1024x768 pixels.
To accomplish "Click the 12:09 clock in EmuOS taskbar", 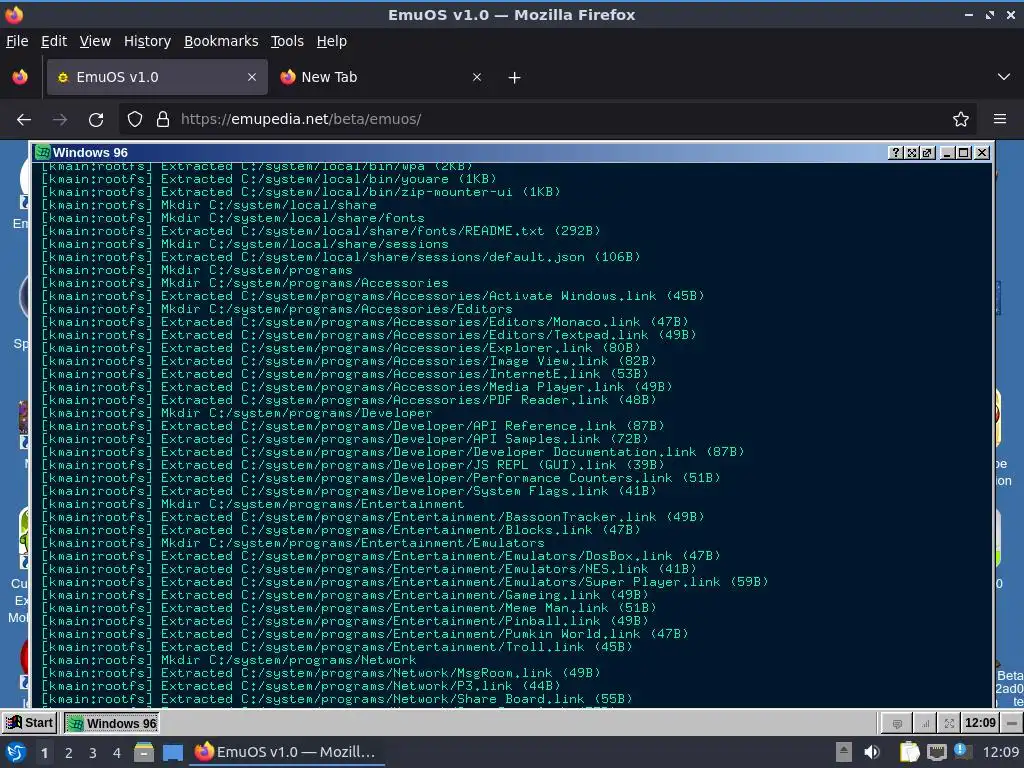I will click(980, 723).
